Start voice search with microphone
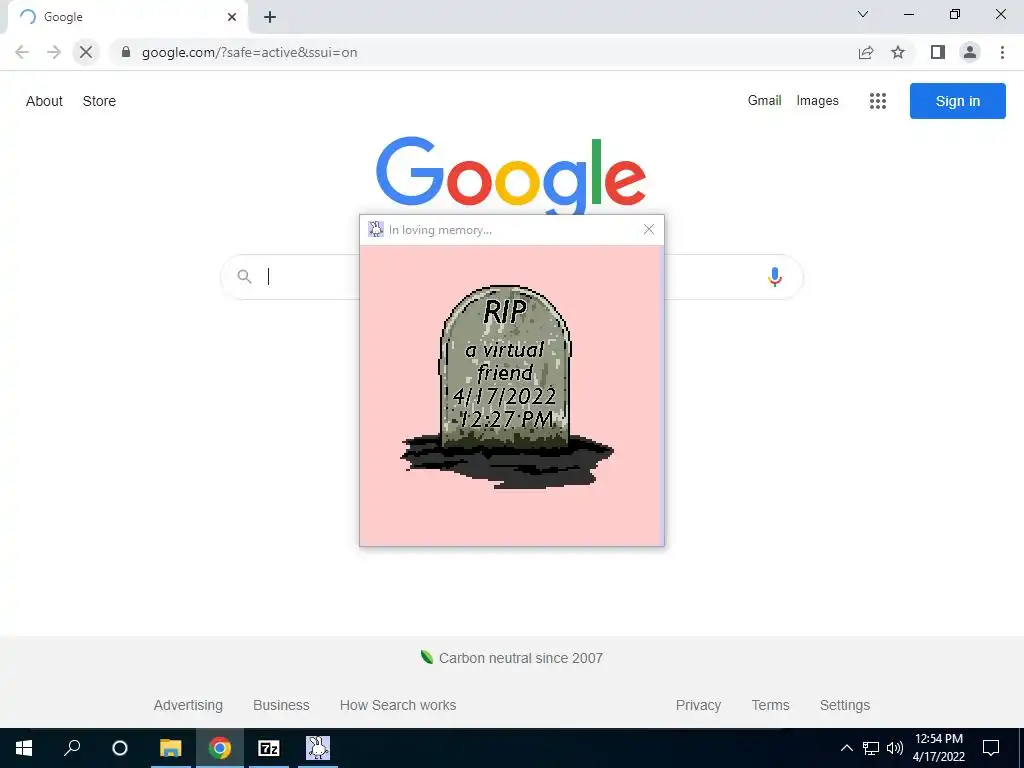The height and width of the screenshot is (768, 1024). tap(775, 277)
